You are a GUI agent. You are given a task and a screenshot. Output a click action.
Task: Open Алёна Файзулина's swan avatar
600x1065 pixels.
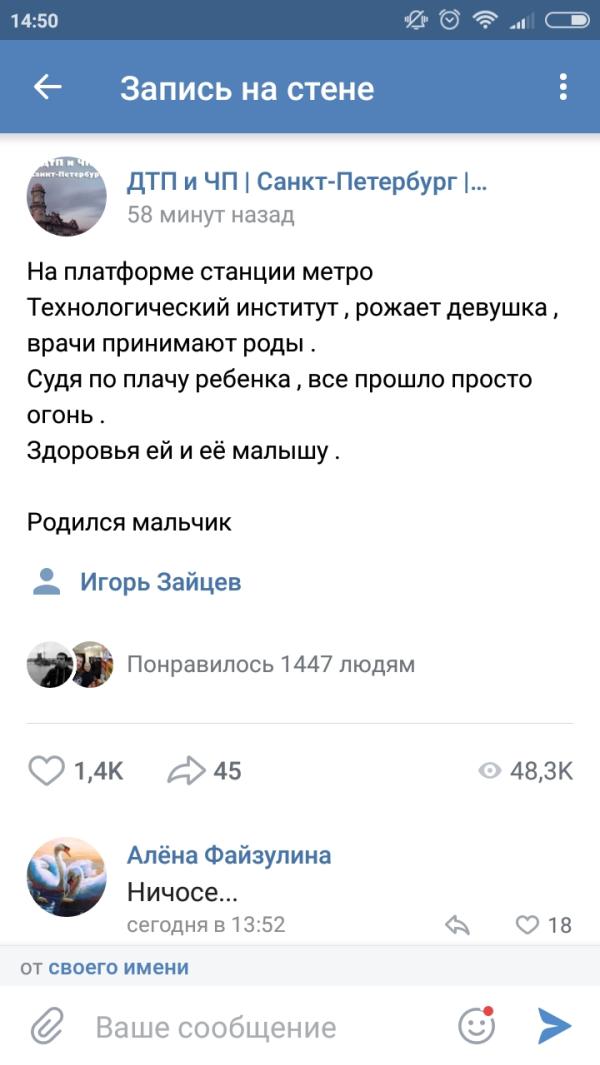coord(66,877)
